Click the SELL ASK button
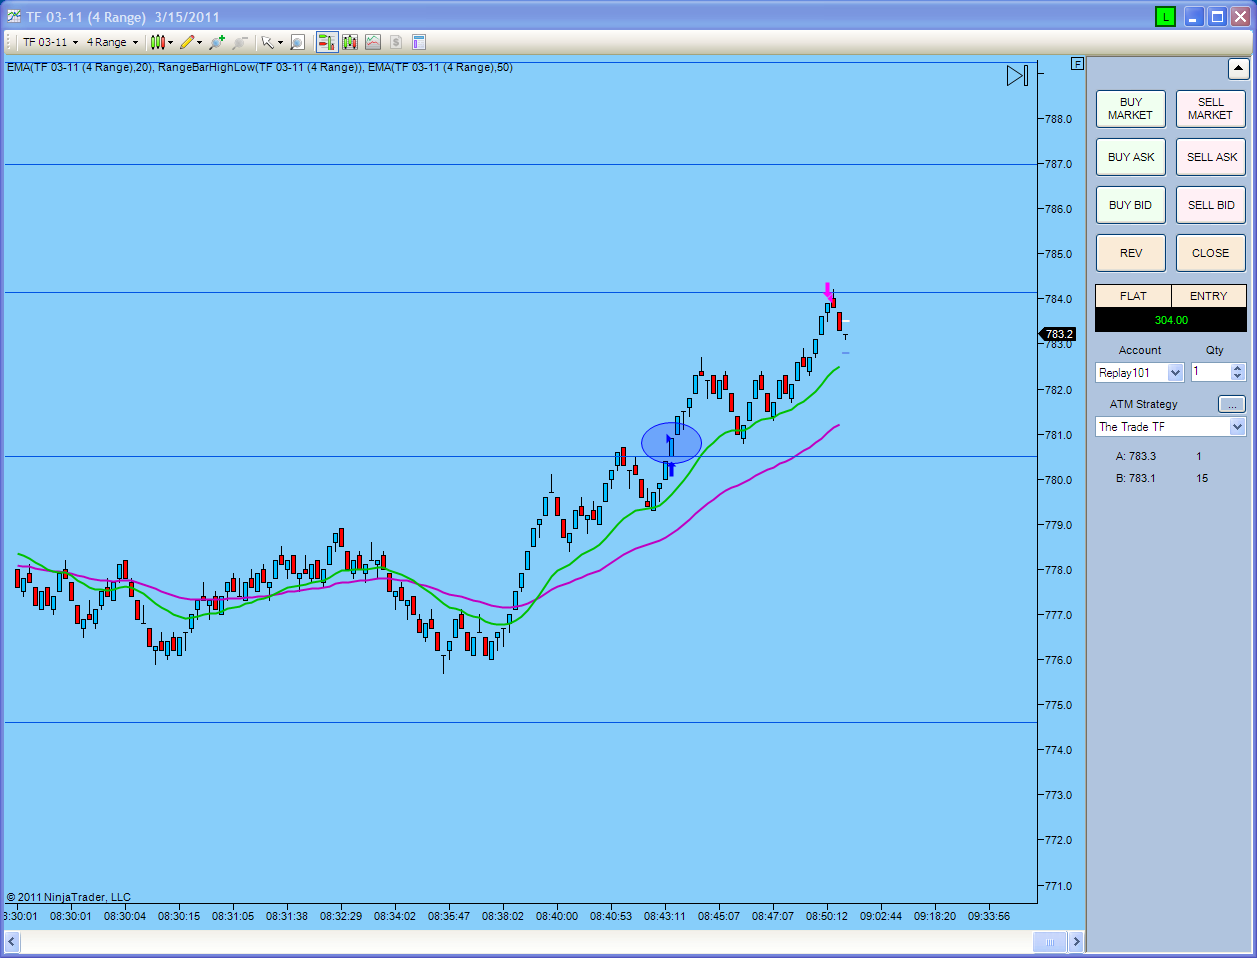 coord(1210,157)
